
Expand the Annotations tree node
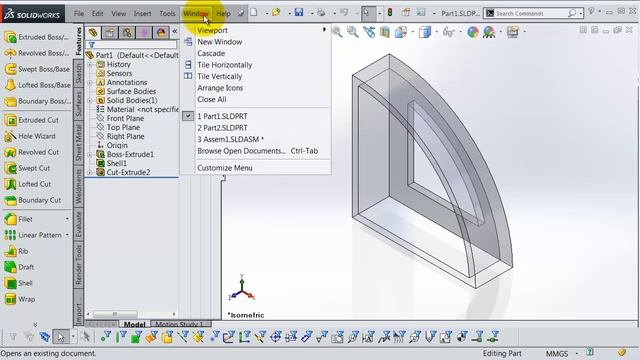coord(90,82)
